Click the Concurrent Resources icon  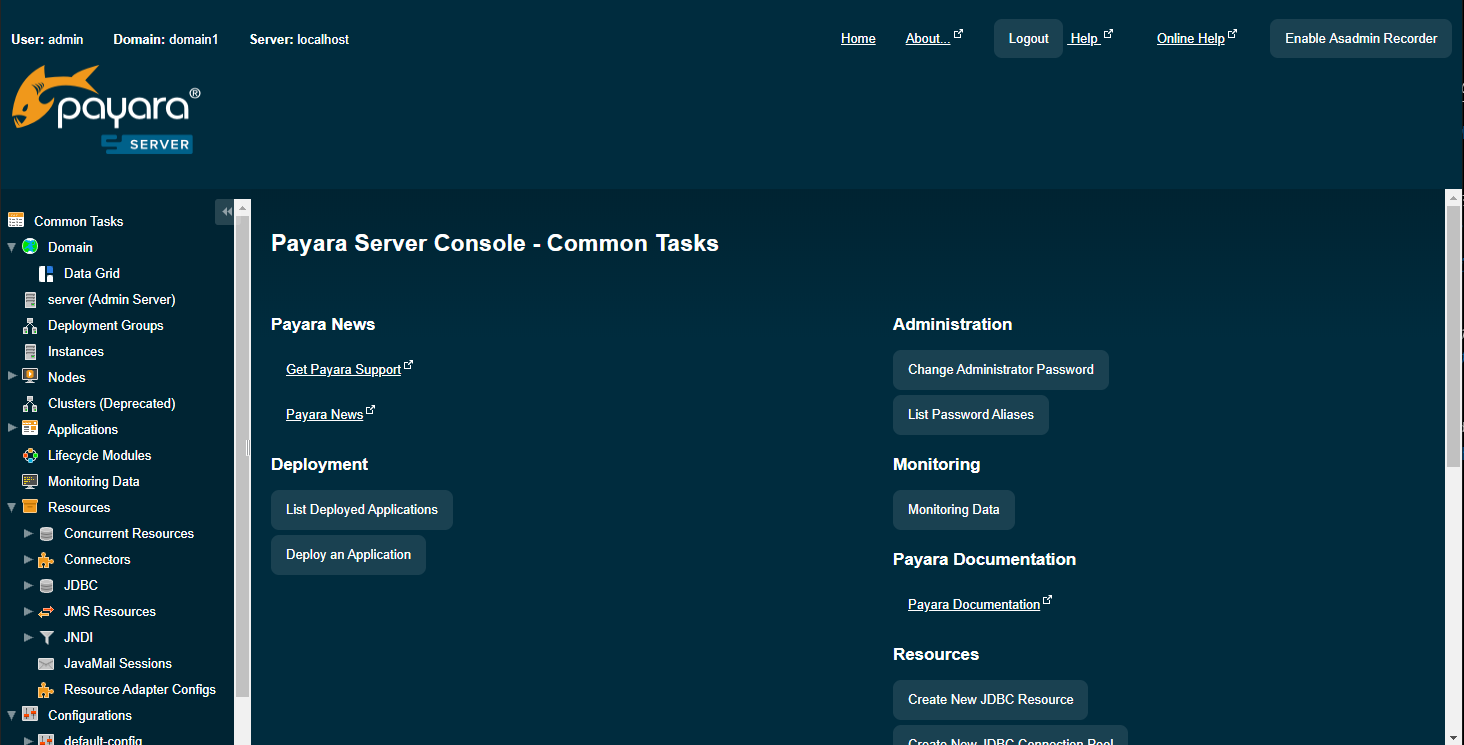point(46,533)
